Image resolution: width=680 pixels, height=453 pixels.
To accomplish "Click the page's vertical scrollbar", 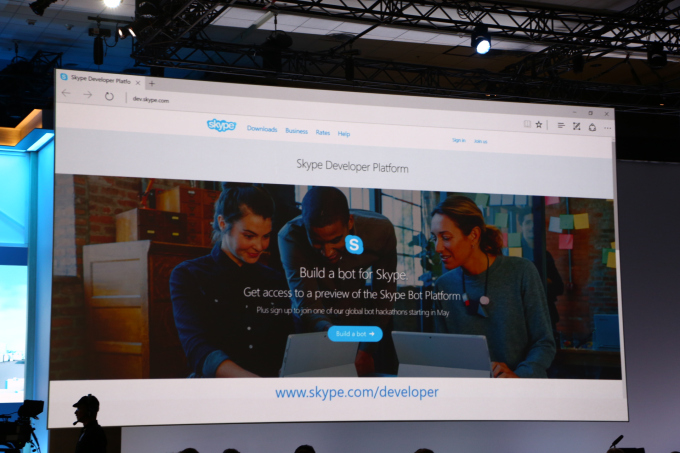I will tap(619, 260).
